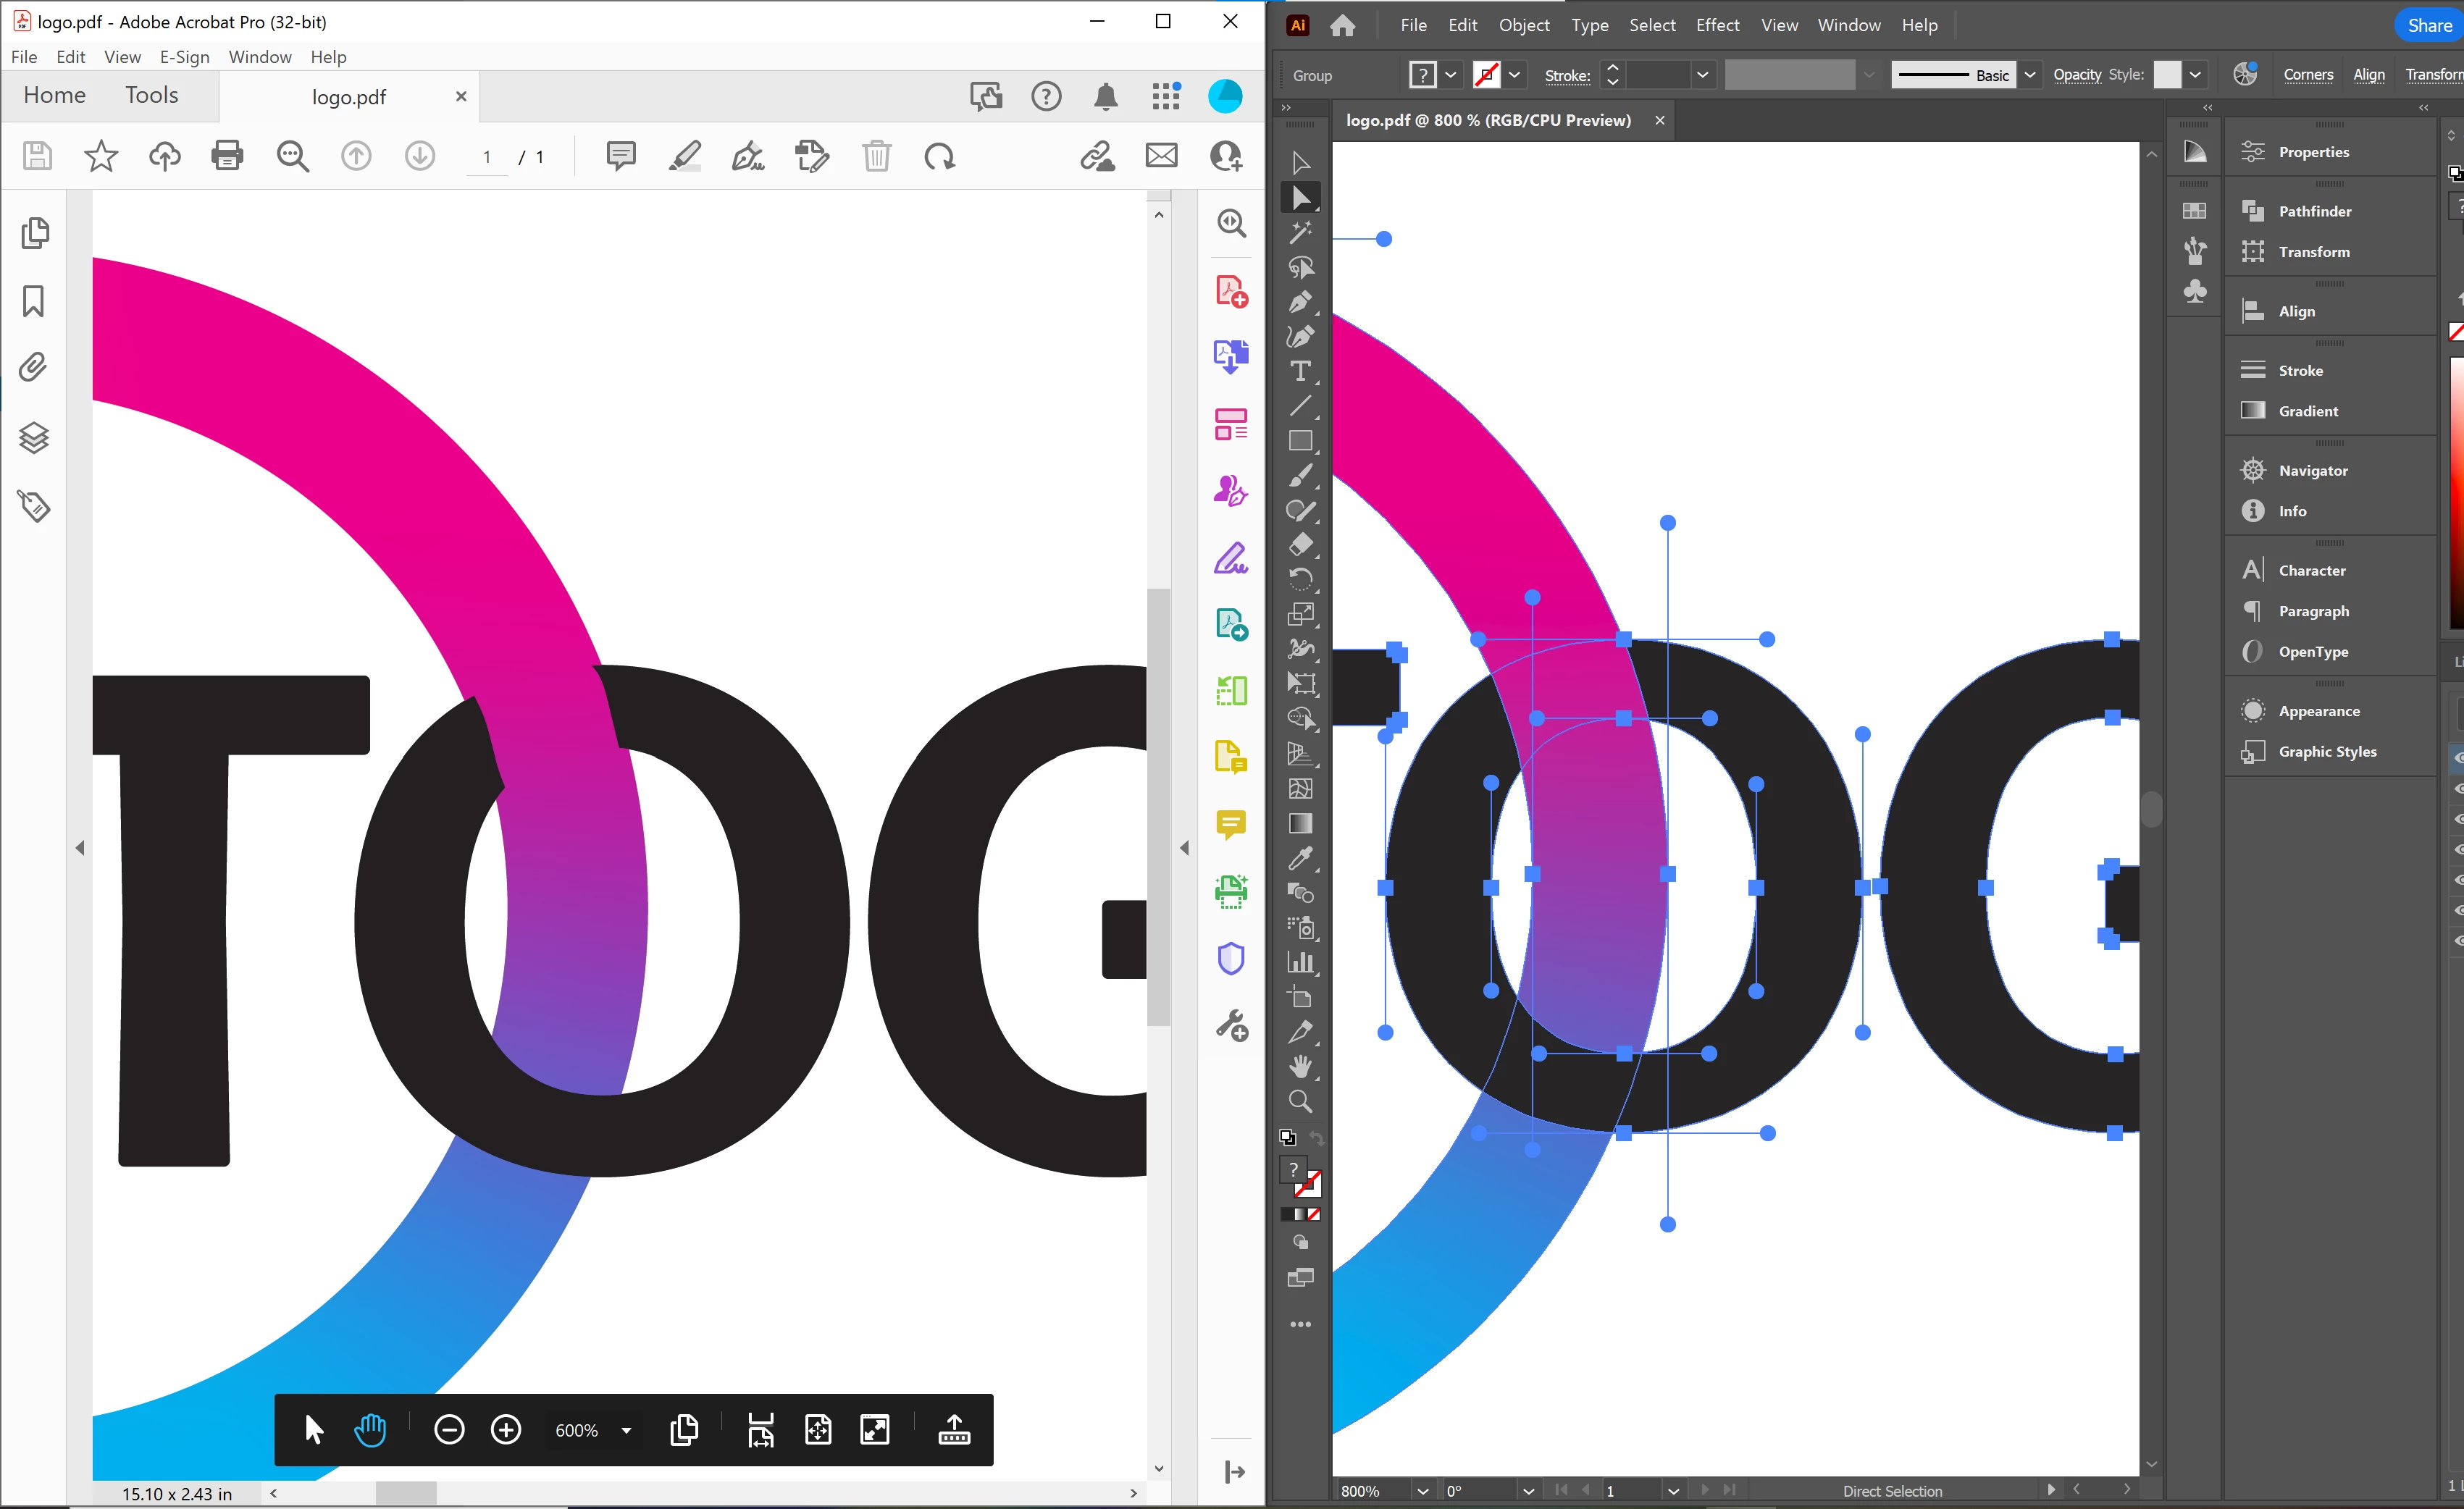Open the Acrobat Layers side panel
This screenshot has width=2464, height=1509.
(34, 438)
